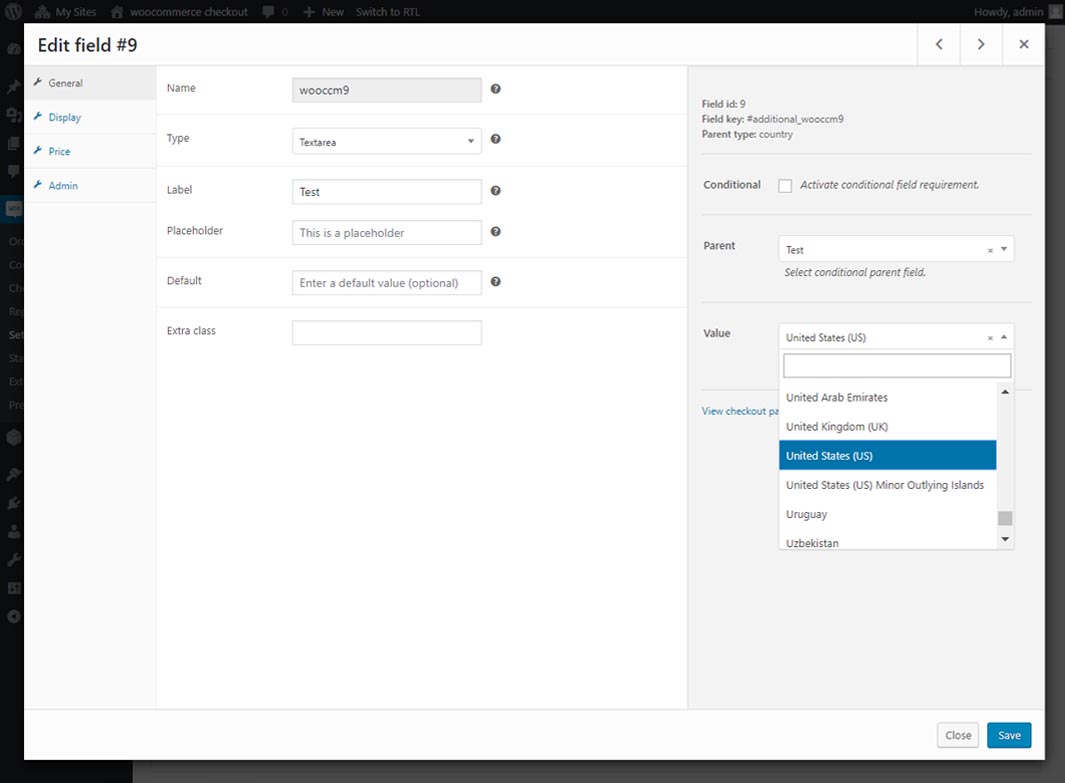This screenshot has width=1065, height=783.
Task: Click the help icon next to Default field
Action: point(496,282)
